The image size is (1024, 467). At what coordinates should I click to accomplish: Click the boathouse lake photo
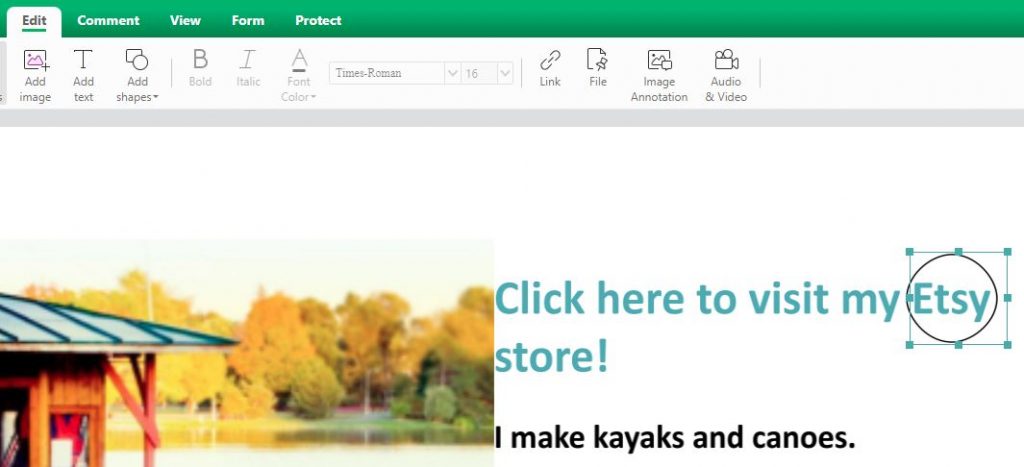tap(247, 353)
